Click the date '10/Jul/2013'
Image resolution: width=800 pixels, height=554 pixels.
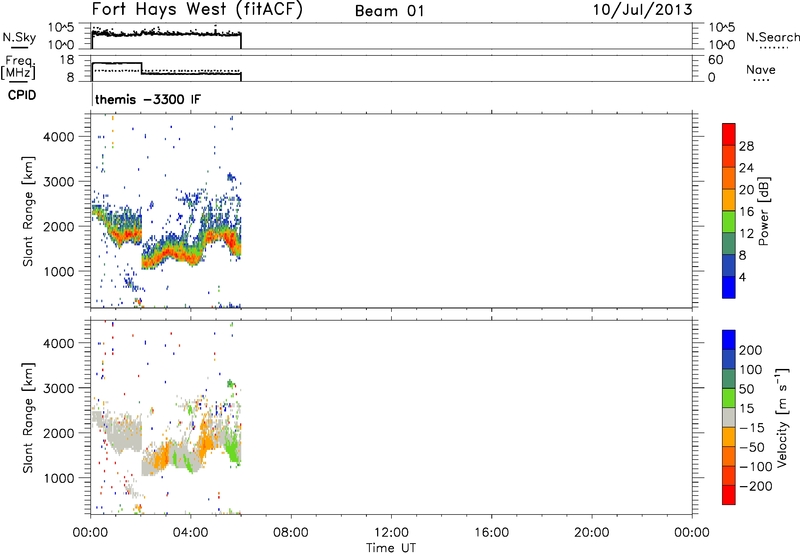tap(643, 10)
